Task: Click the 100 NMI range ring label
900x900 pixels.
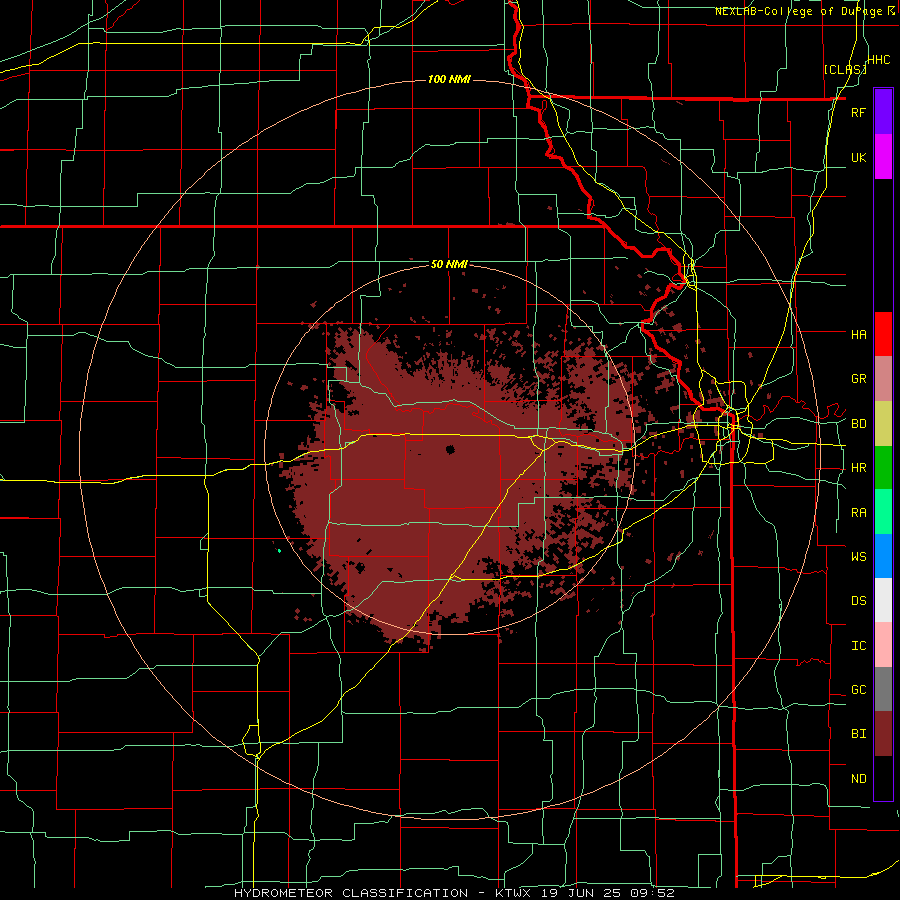Action: (449, 79)
